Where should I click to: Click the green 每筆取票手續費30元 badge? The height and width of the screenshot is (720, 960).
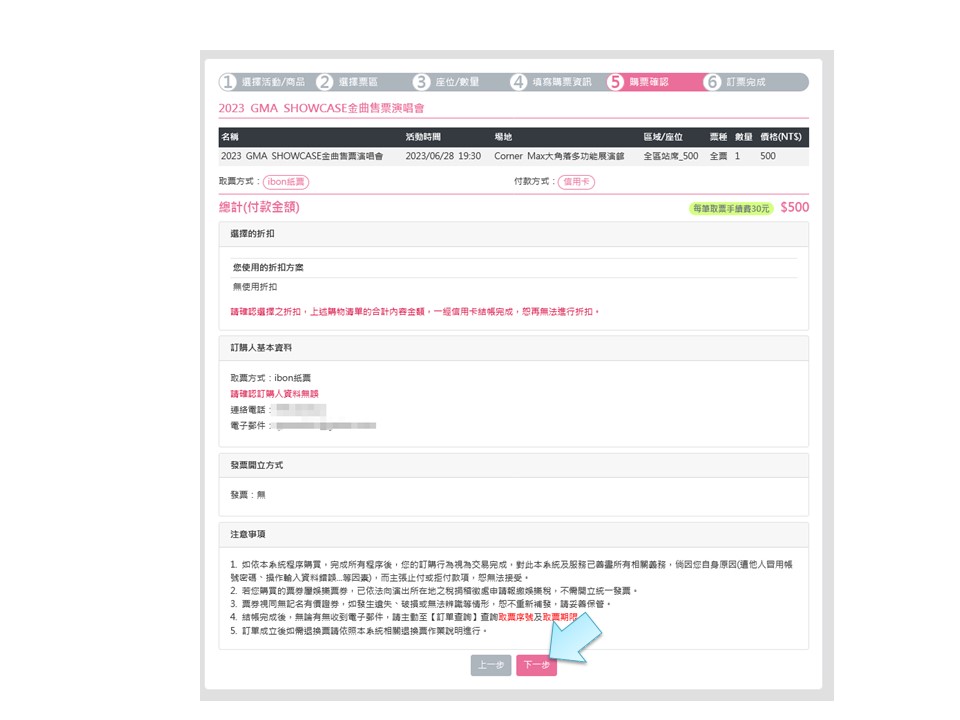(731, 209)
